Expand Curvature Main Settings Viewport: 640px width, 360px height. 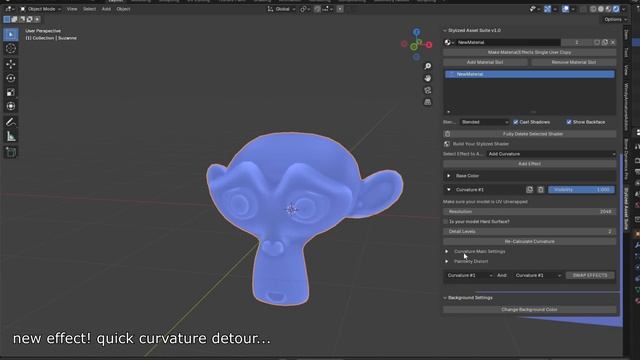click(447, 251)
